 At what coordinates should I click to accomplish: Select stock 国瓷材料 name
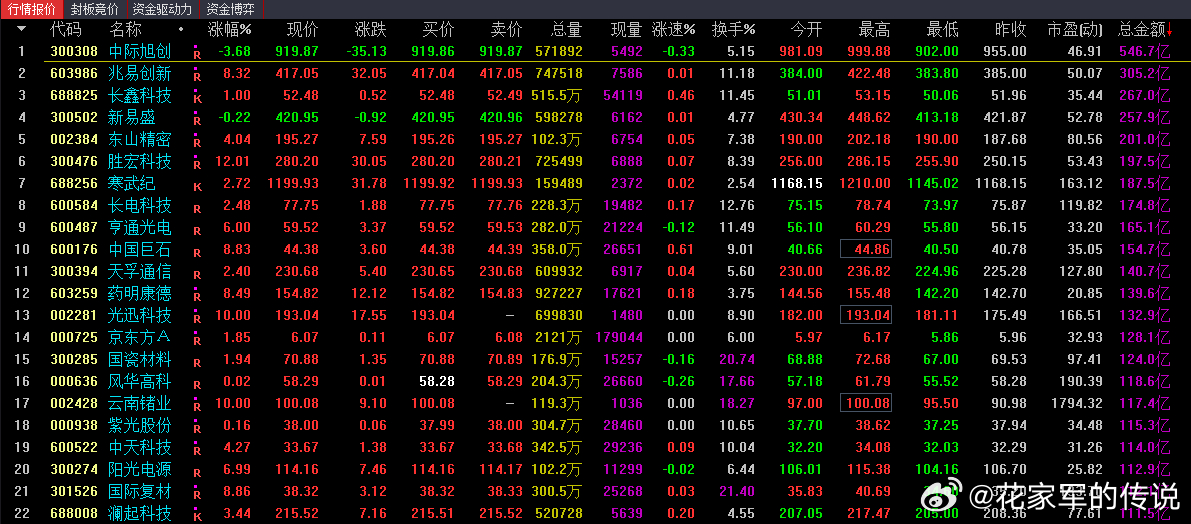[141, 359]
